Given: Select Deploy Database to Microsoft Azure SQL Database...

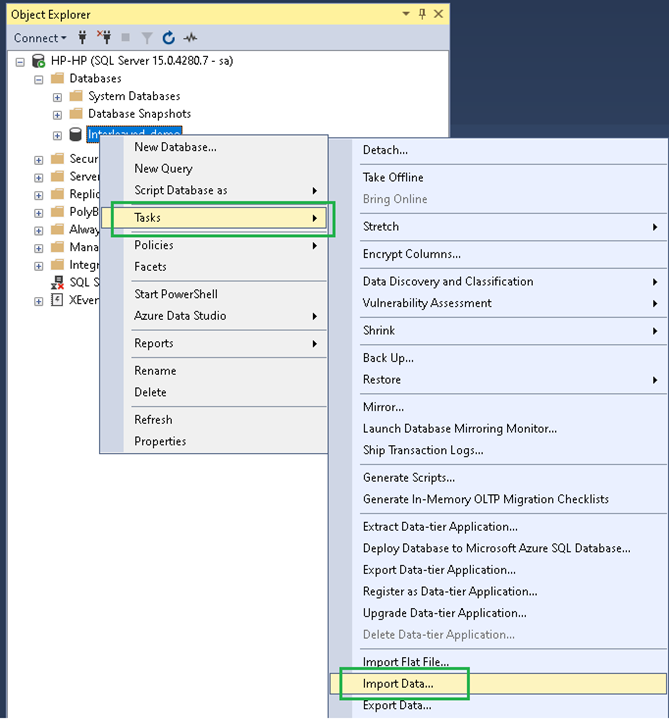Looking at the screenshot, I should click(498, 548).
